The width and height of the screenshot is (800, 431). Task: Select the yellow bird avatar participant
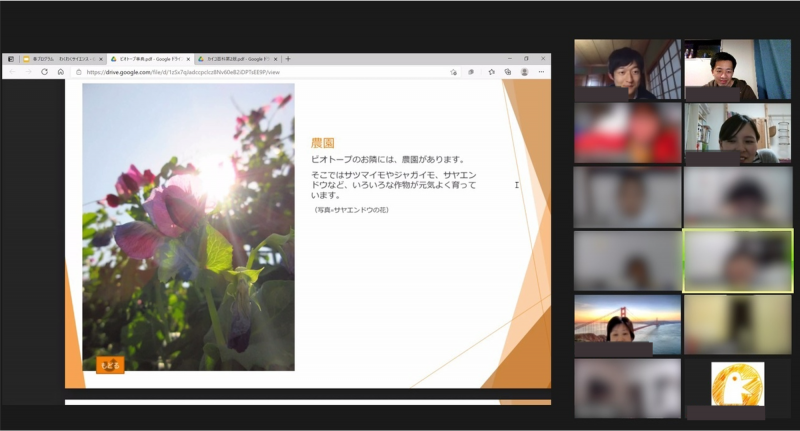click(738, 389)
